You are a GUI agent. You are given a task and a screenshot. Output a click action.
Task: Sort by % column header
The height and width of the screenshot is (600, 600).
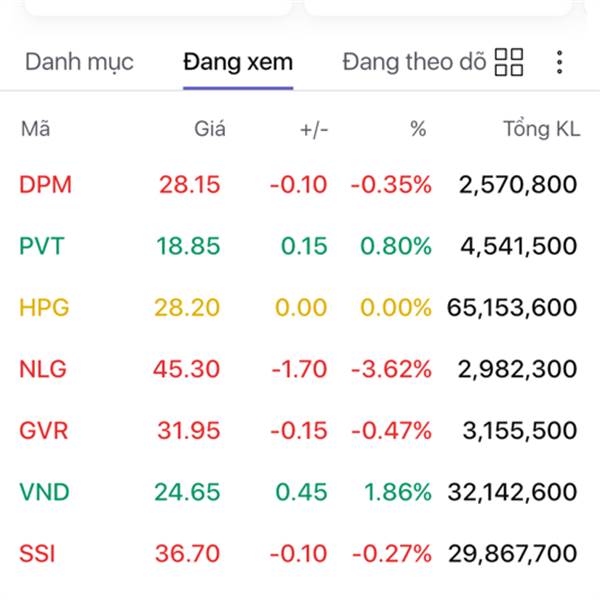click(418, 129)
